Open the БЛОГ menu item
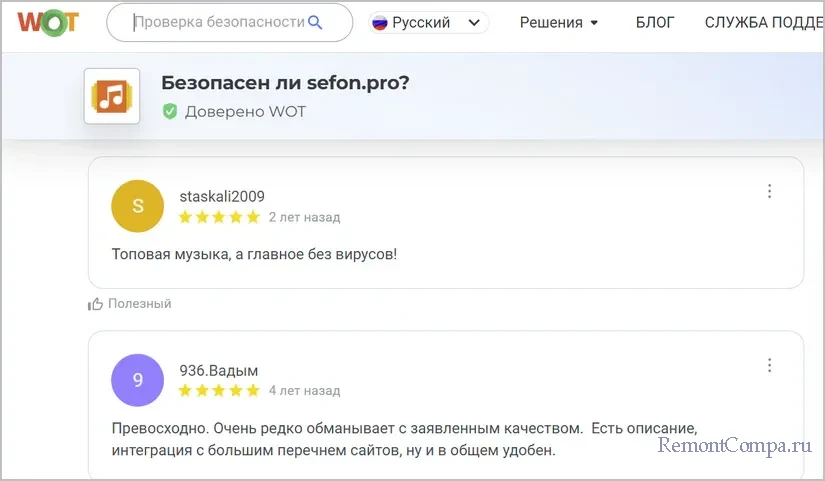This screenshot has width=825, height=481. point(655,22)
